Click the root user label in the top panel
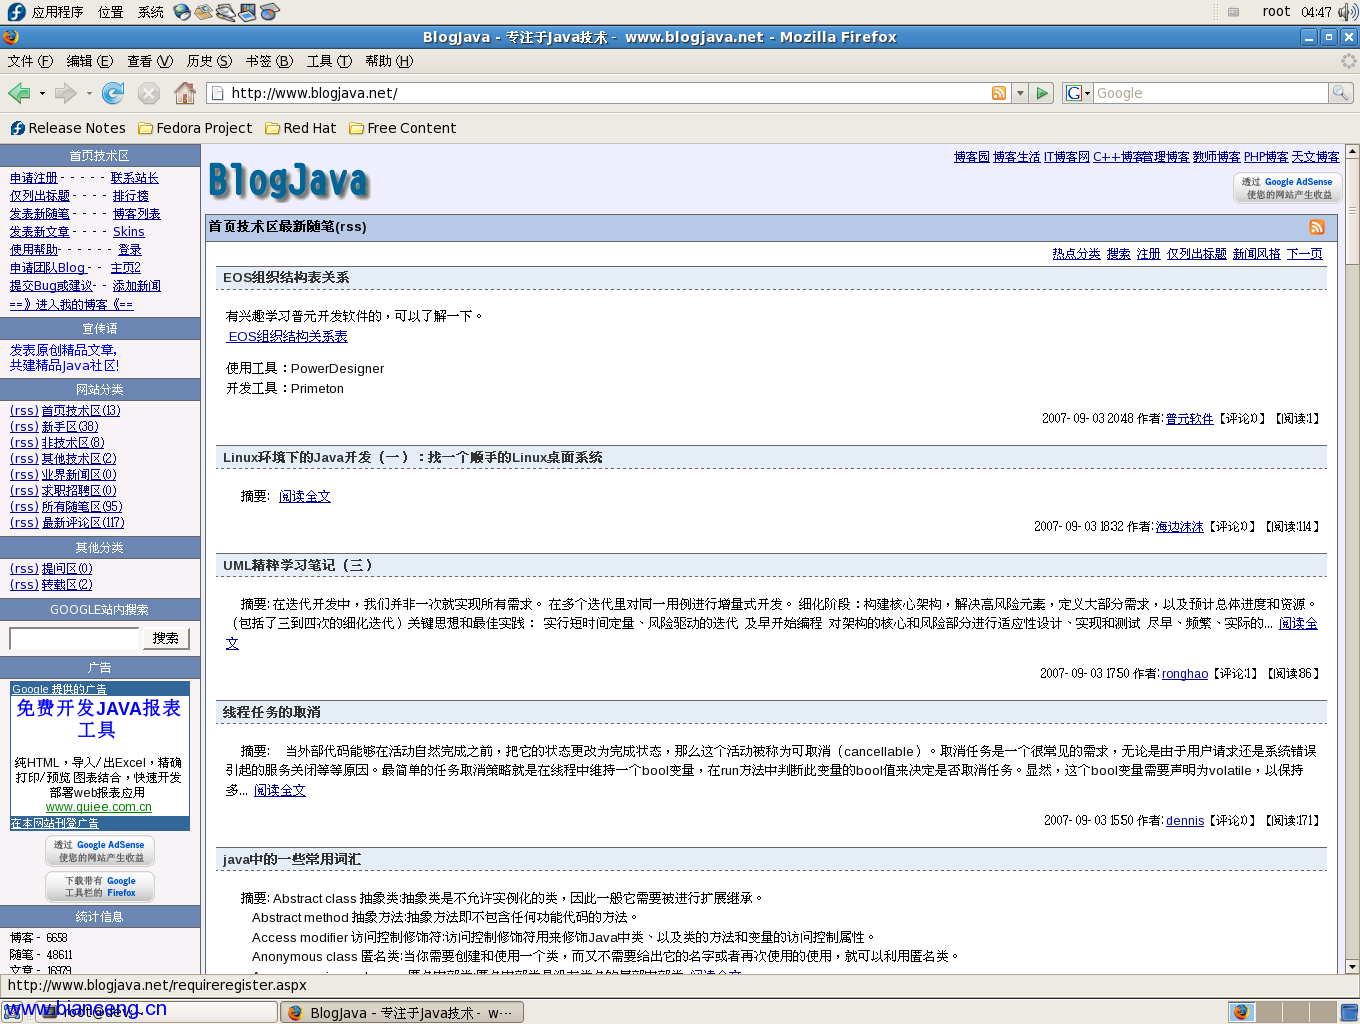This screenshot has height=1024, width=1360. tap(1276, 12)
